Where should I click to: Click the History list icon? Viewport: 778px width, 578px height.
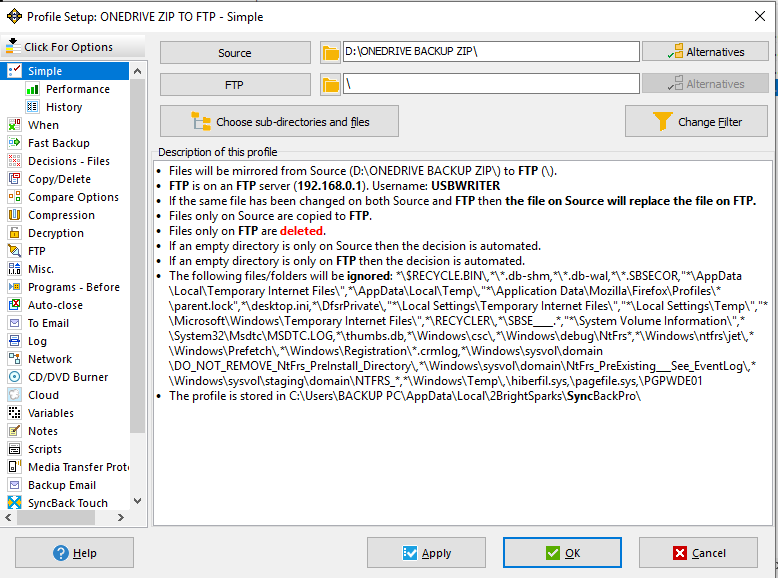point(32,107)
